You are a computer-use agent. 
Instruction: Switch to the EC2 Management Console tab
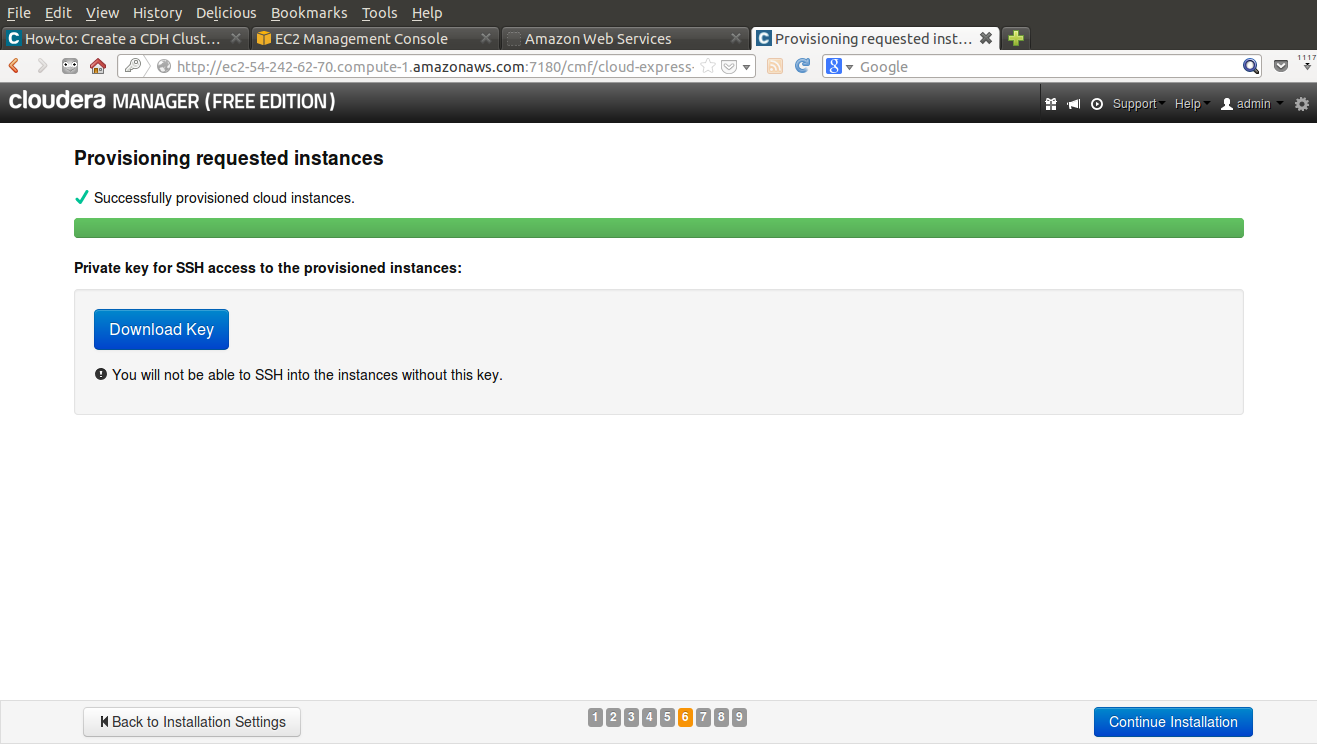(x=375, y=38)
